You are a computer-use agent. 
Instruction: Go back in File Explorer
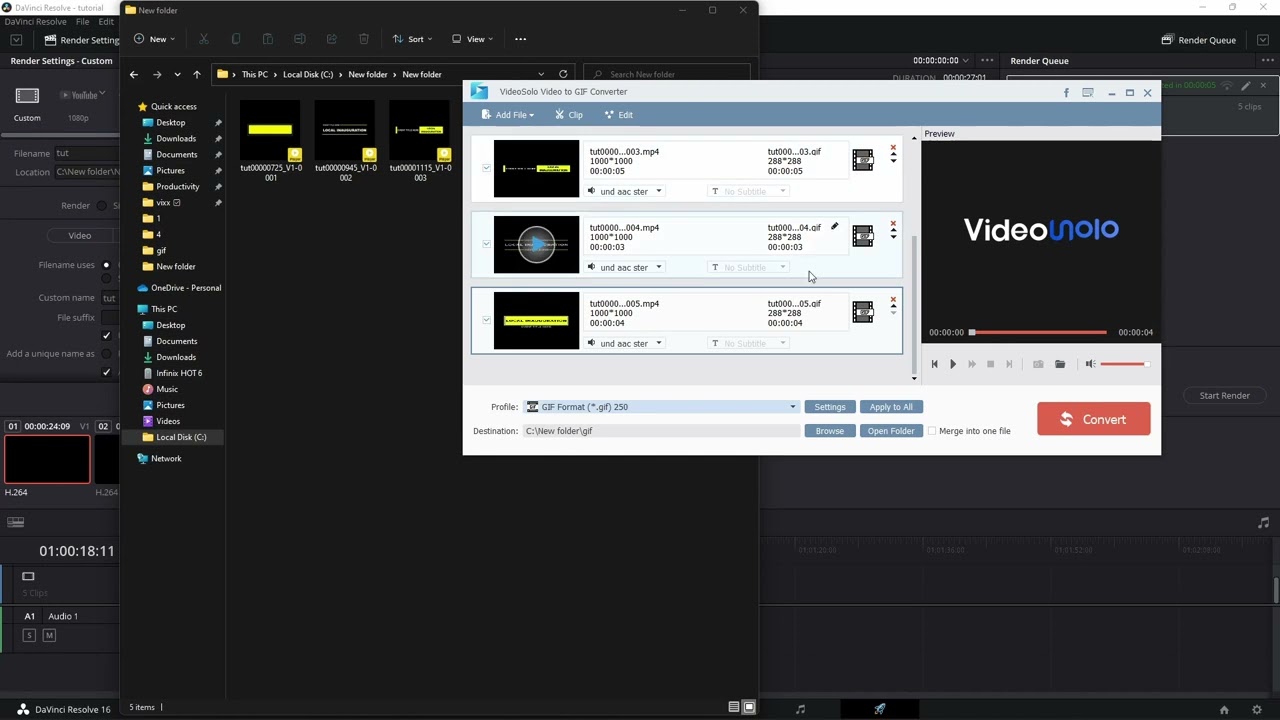(x=134, y=74)
